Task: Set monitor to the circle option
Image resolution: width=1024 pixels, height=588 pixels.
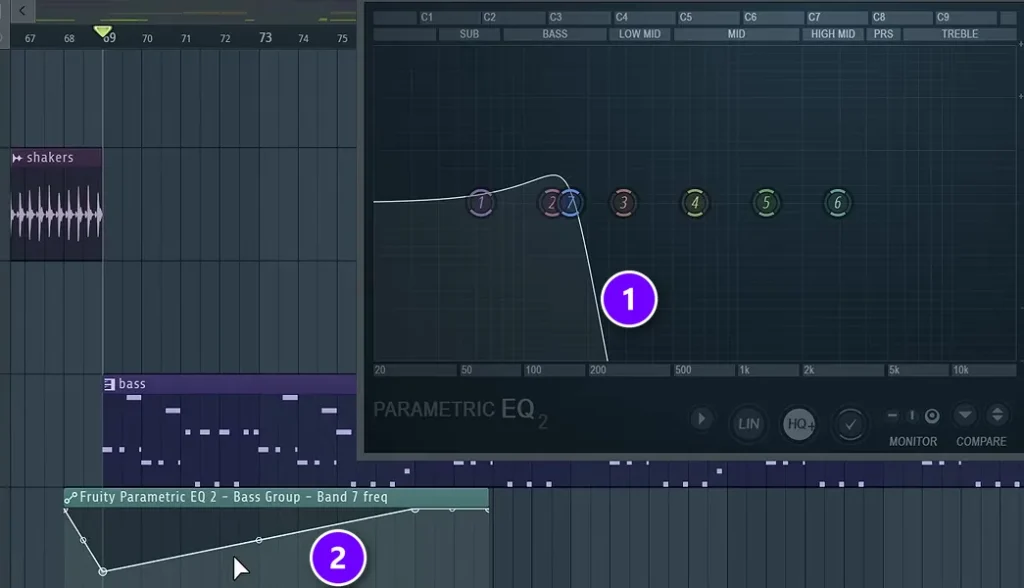Action: [x=932, y=416]
